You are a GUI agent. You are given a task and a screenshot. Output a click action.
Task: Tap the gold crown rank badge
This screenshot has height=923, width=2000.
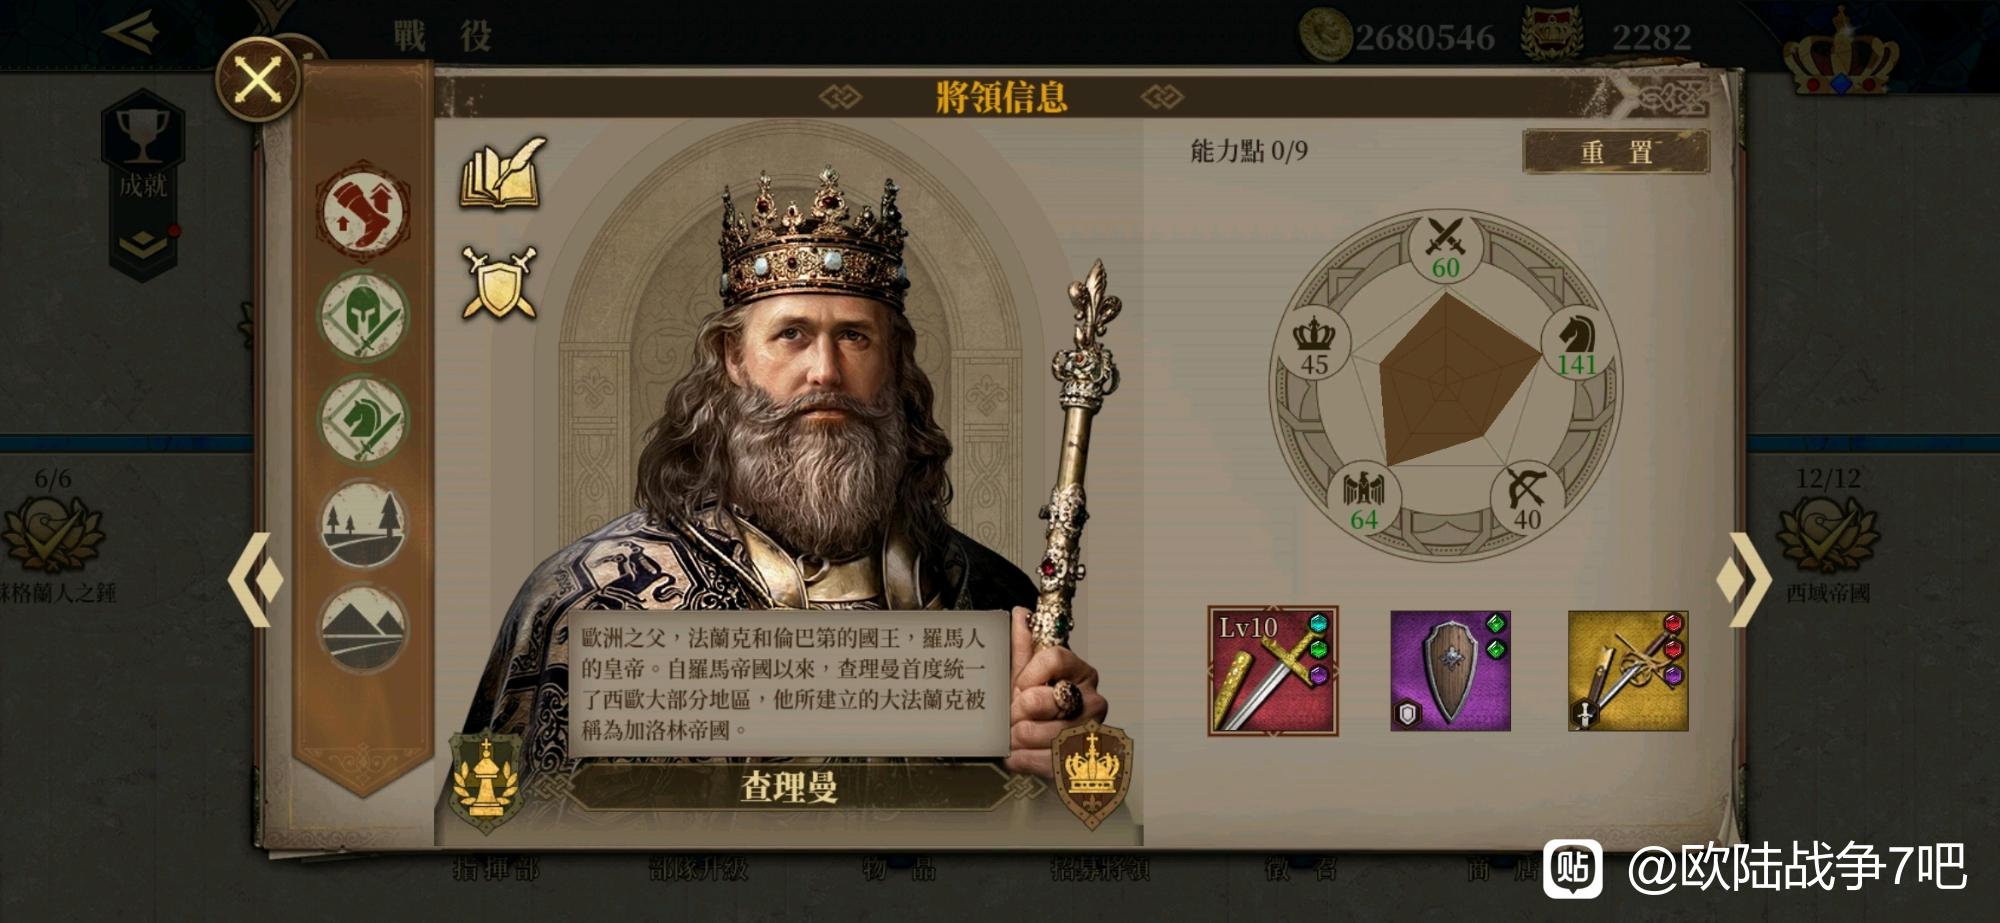tap(1092, 774)
